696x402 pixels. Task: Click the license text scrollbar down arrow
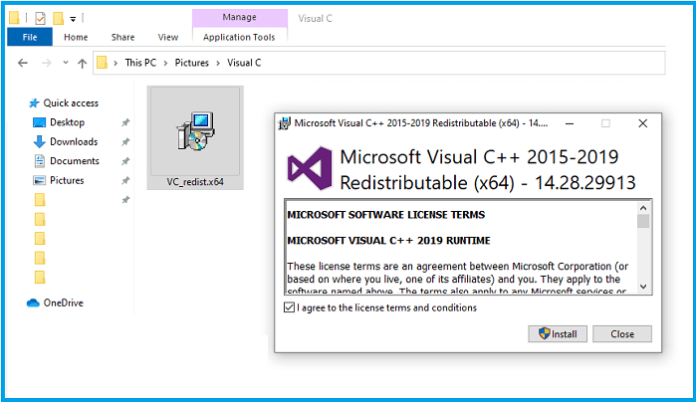(x=643, y=287)
